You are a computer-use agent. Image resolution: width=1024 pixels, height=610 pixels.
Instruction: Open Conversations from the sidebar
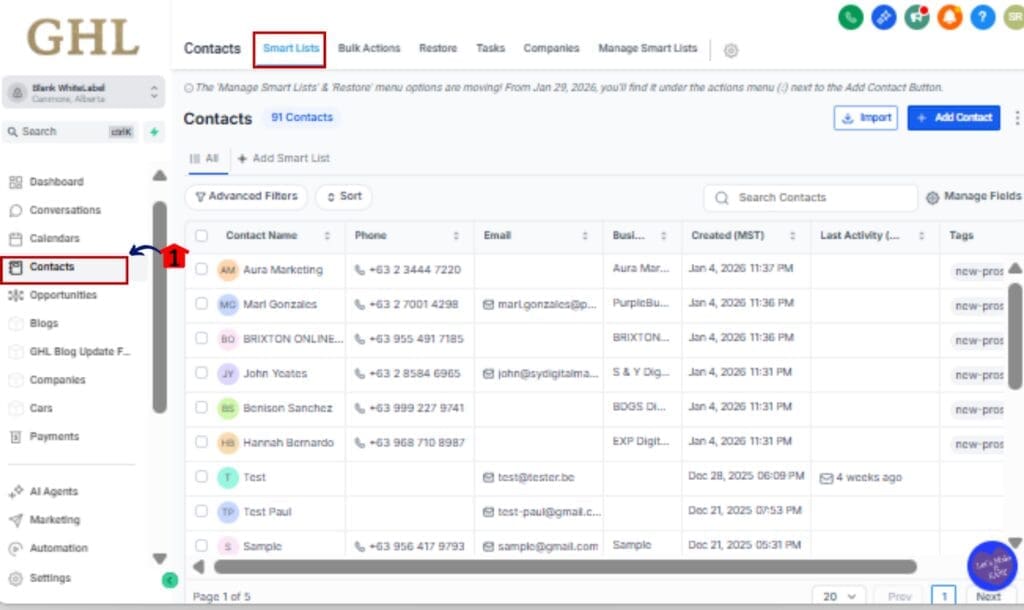pyautogui.click(x=65, y=211)
